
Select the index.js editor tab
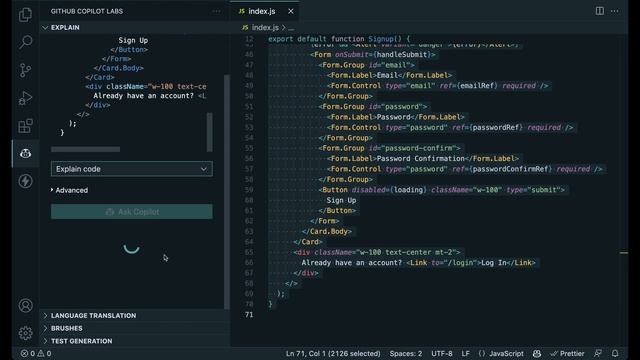click(264, 11)
